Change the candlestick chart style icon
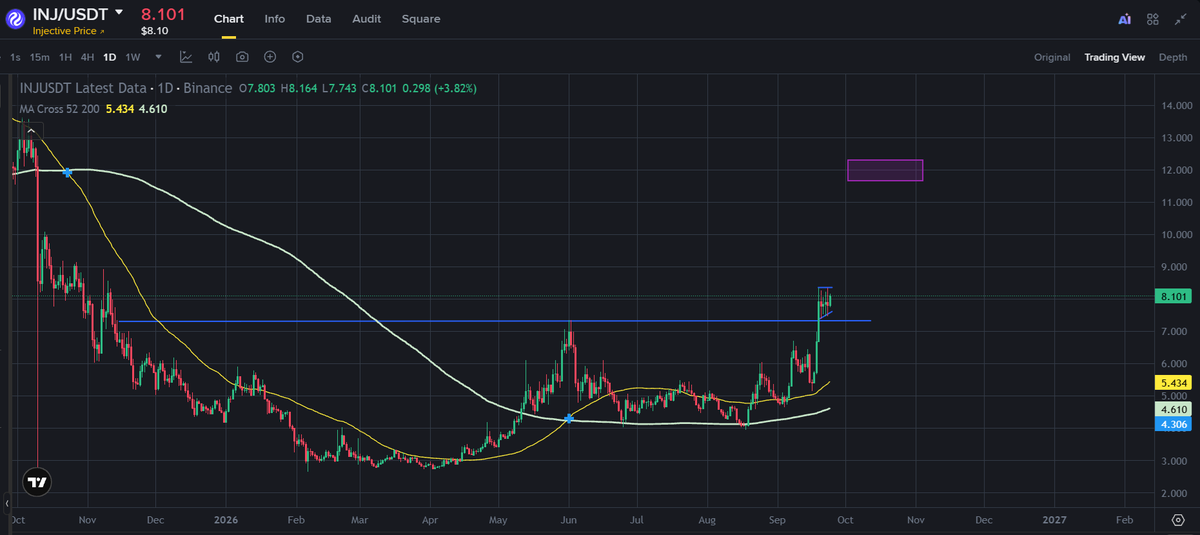Image resolution: width=1200 pixels, height=535 pixels. click(214, 57)
